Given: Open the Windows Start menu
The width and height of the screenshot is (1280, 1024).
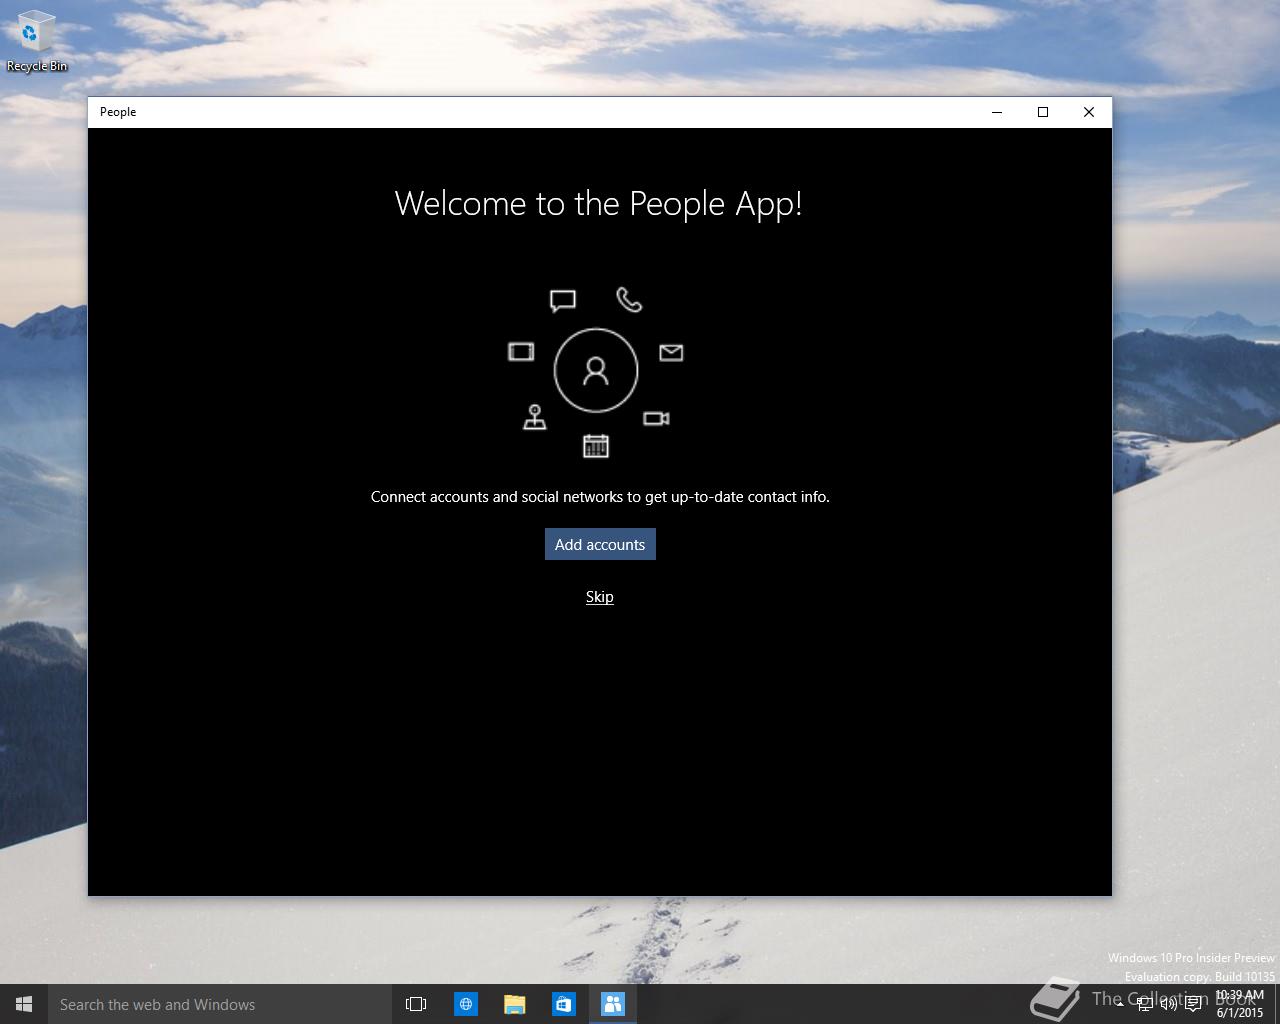Looking at the screenshot, I should click(24, 1004).
